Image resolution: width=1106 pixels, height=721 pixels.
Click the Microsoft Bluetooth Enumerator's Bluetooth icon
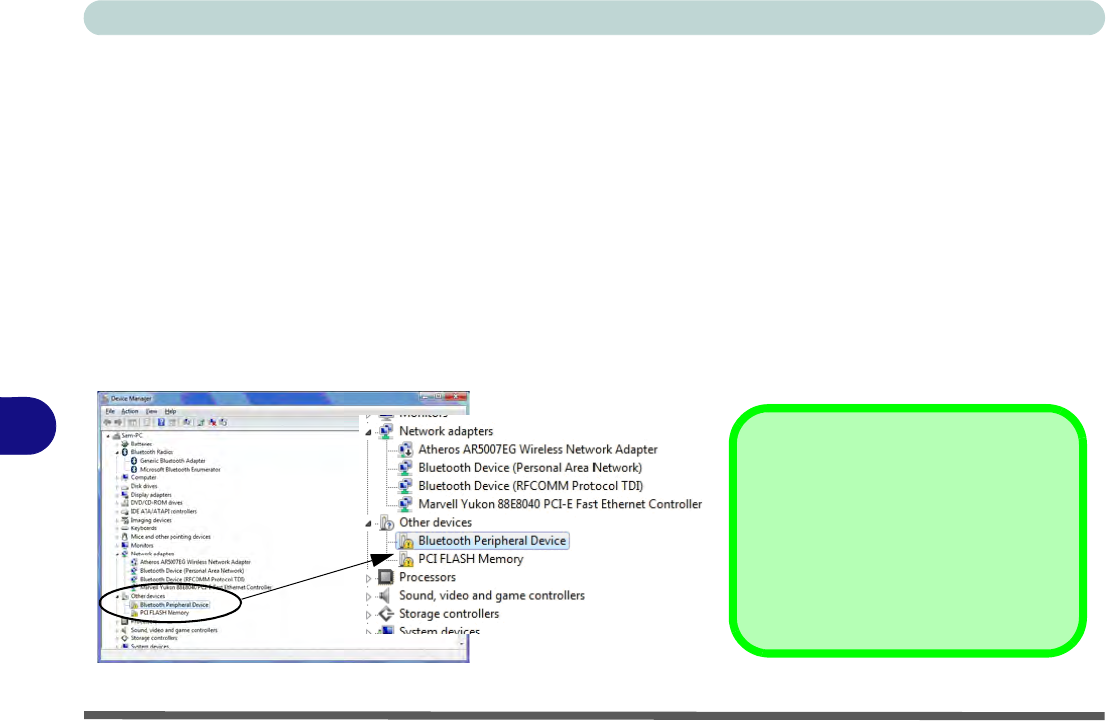tap(134, 469)
